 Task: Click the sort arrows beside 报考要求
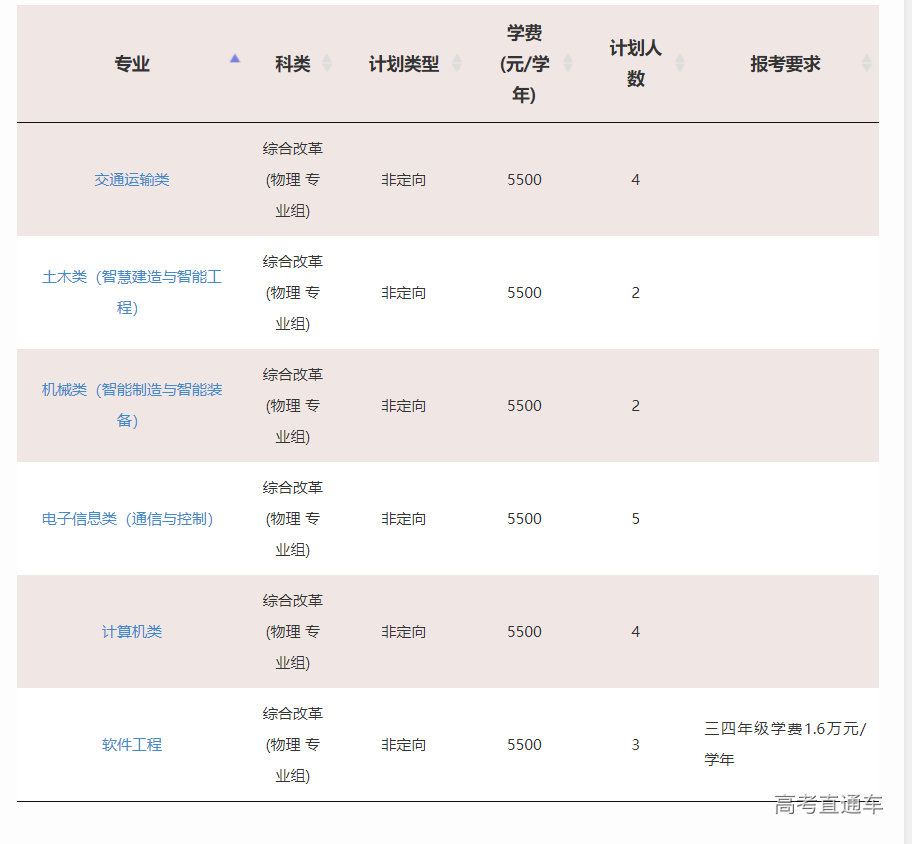point(866,64)
